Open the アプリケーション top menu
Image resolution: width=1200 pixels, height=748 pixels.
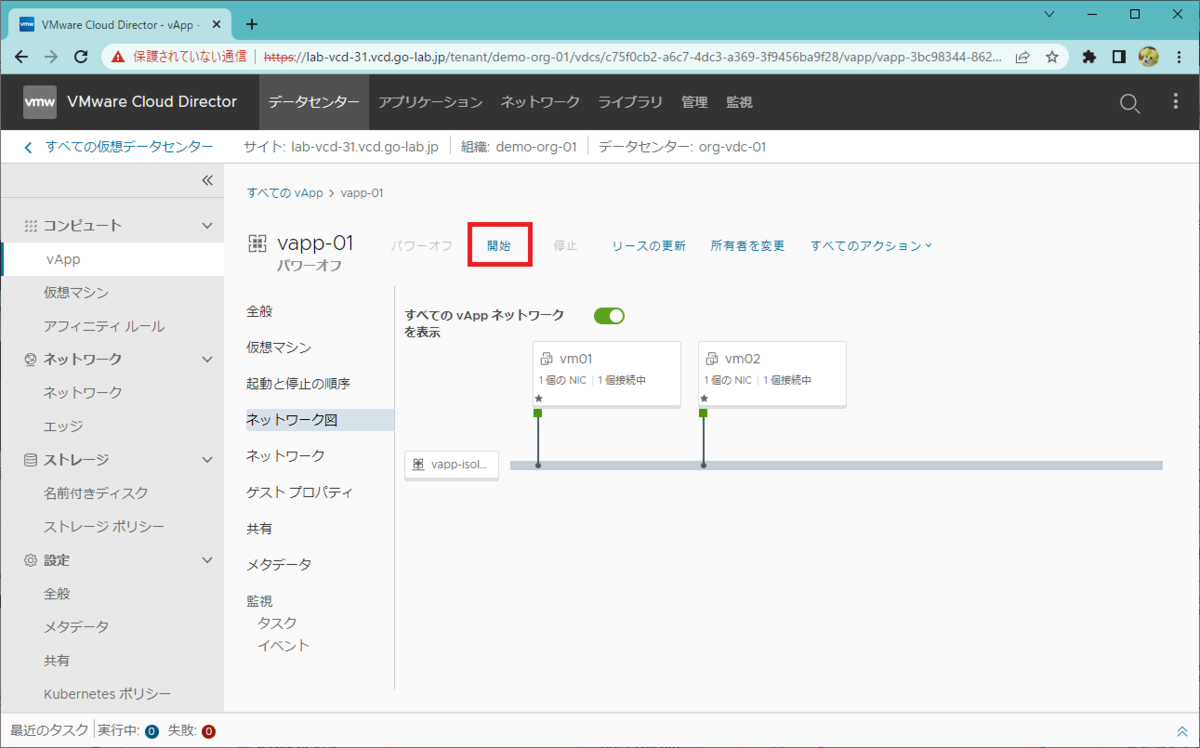pyautogui.click(x=430, y=102)
